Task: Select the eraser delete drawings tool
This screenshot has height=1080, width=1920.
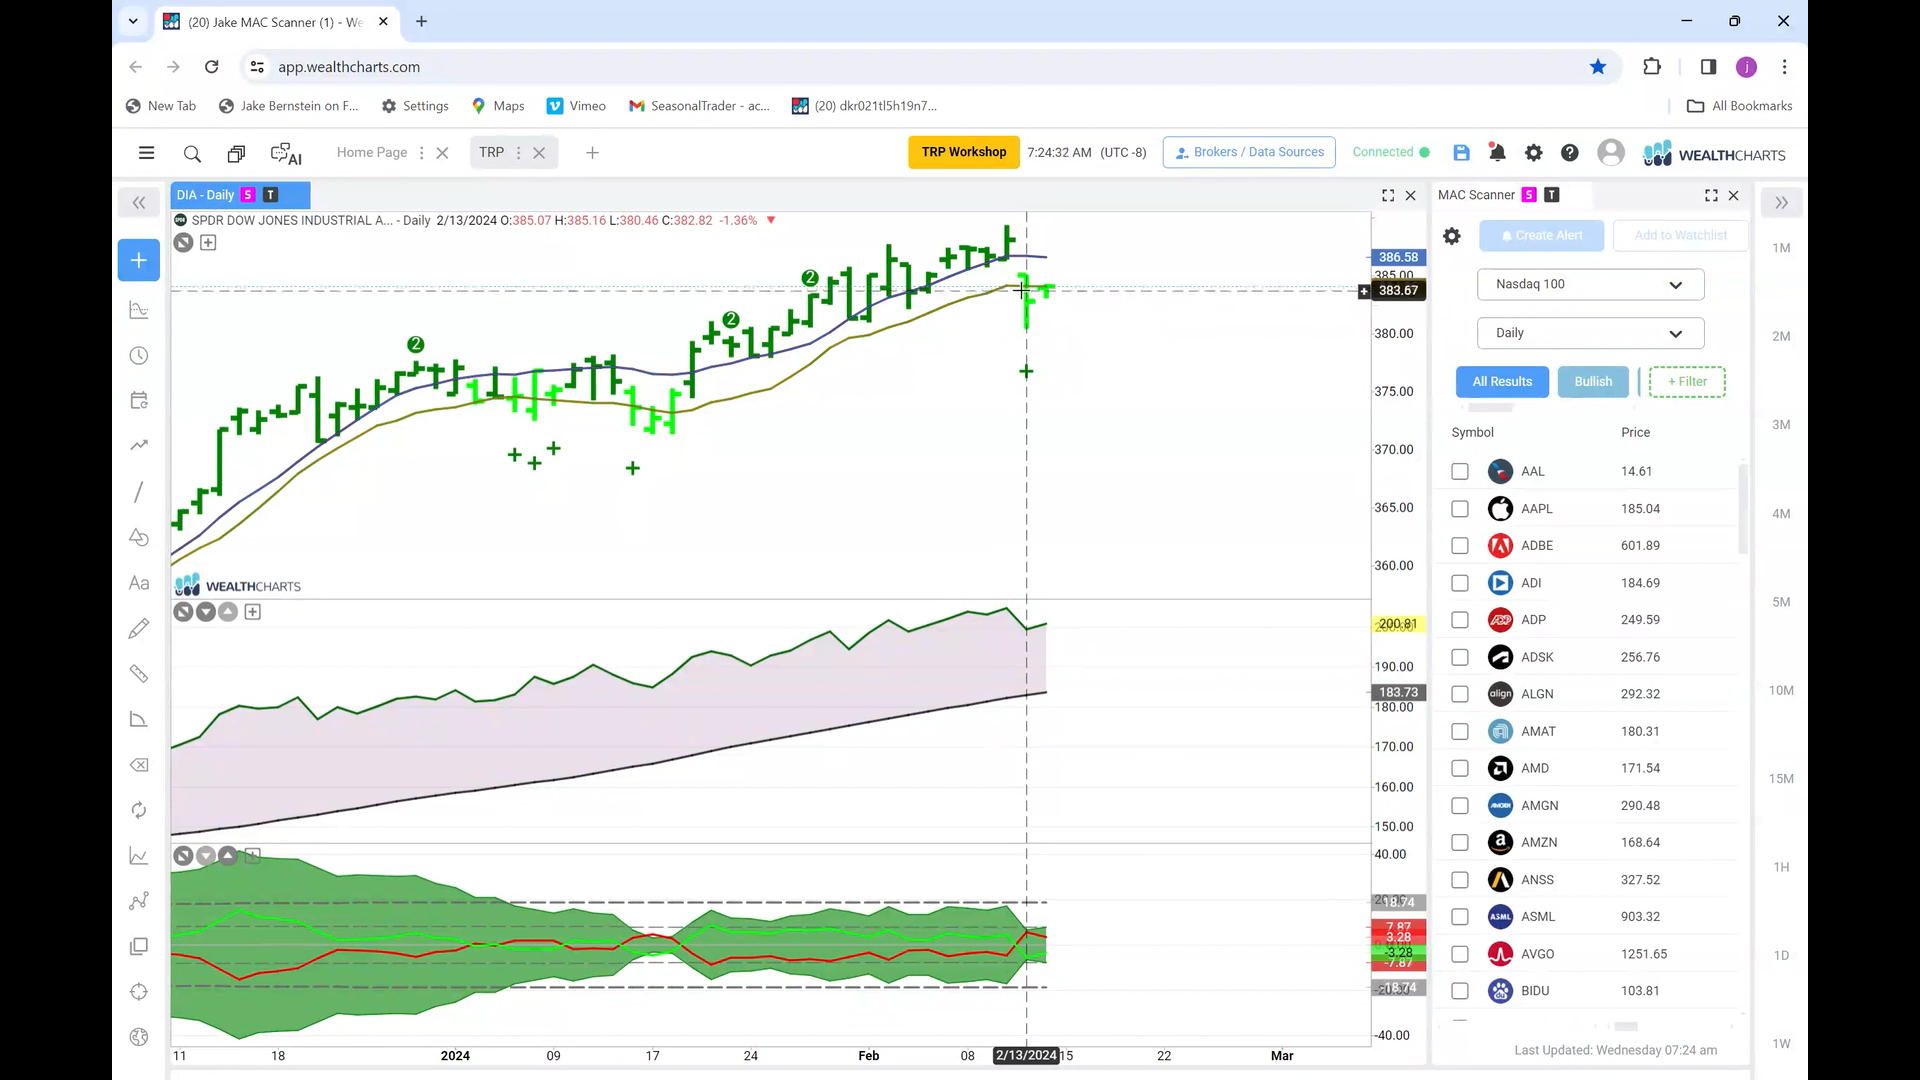Action: tap(139, 765)
